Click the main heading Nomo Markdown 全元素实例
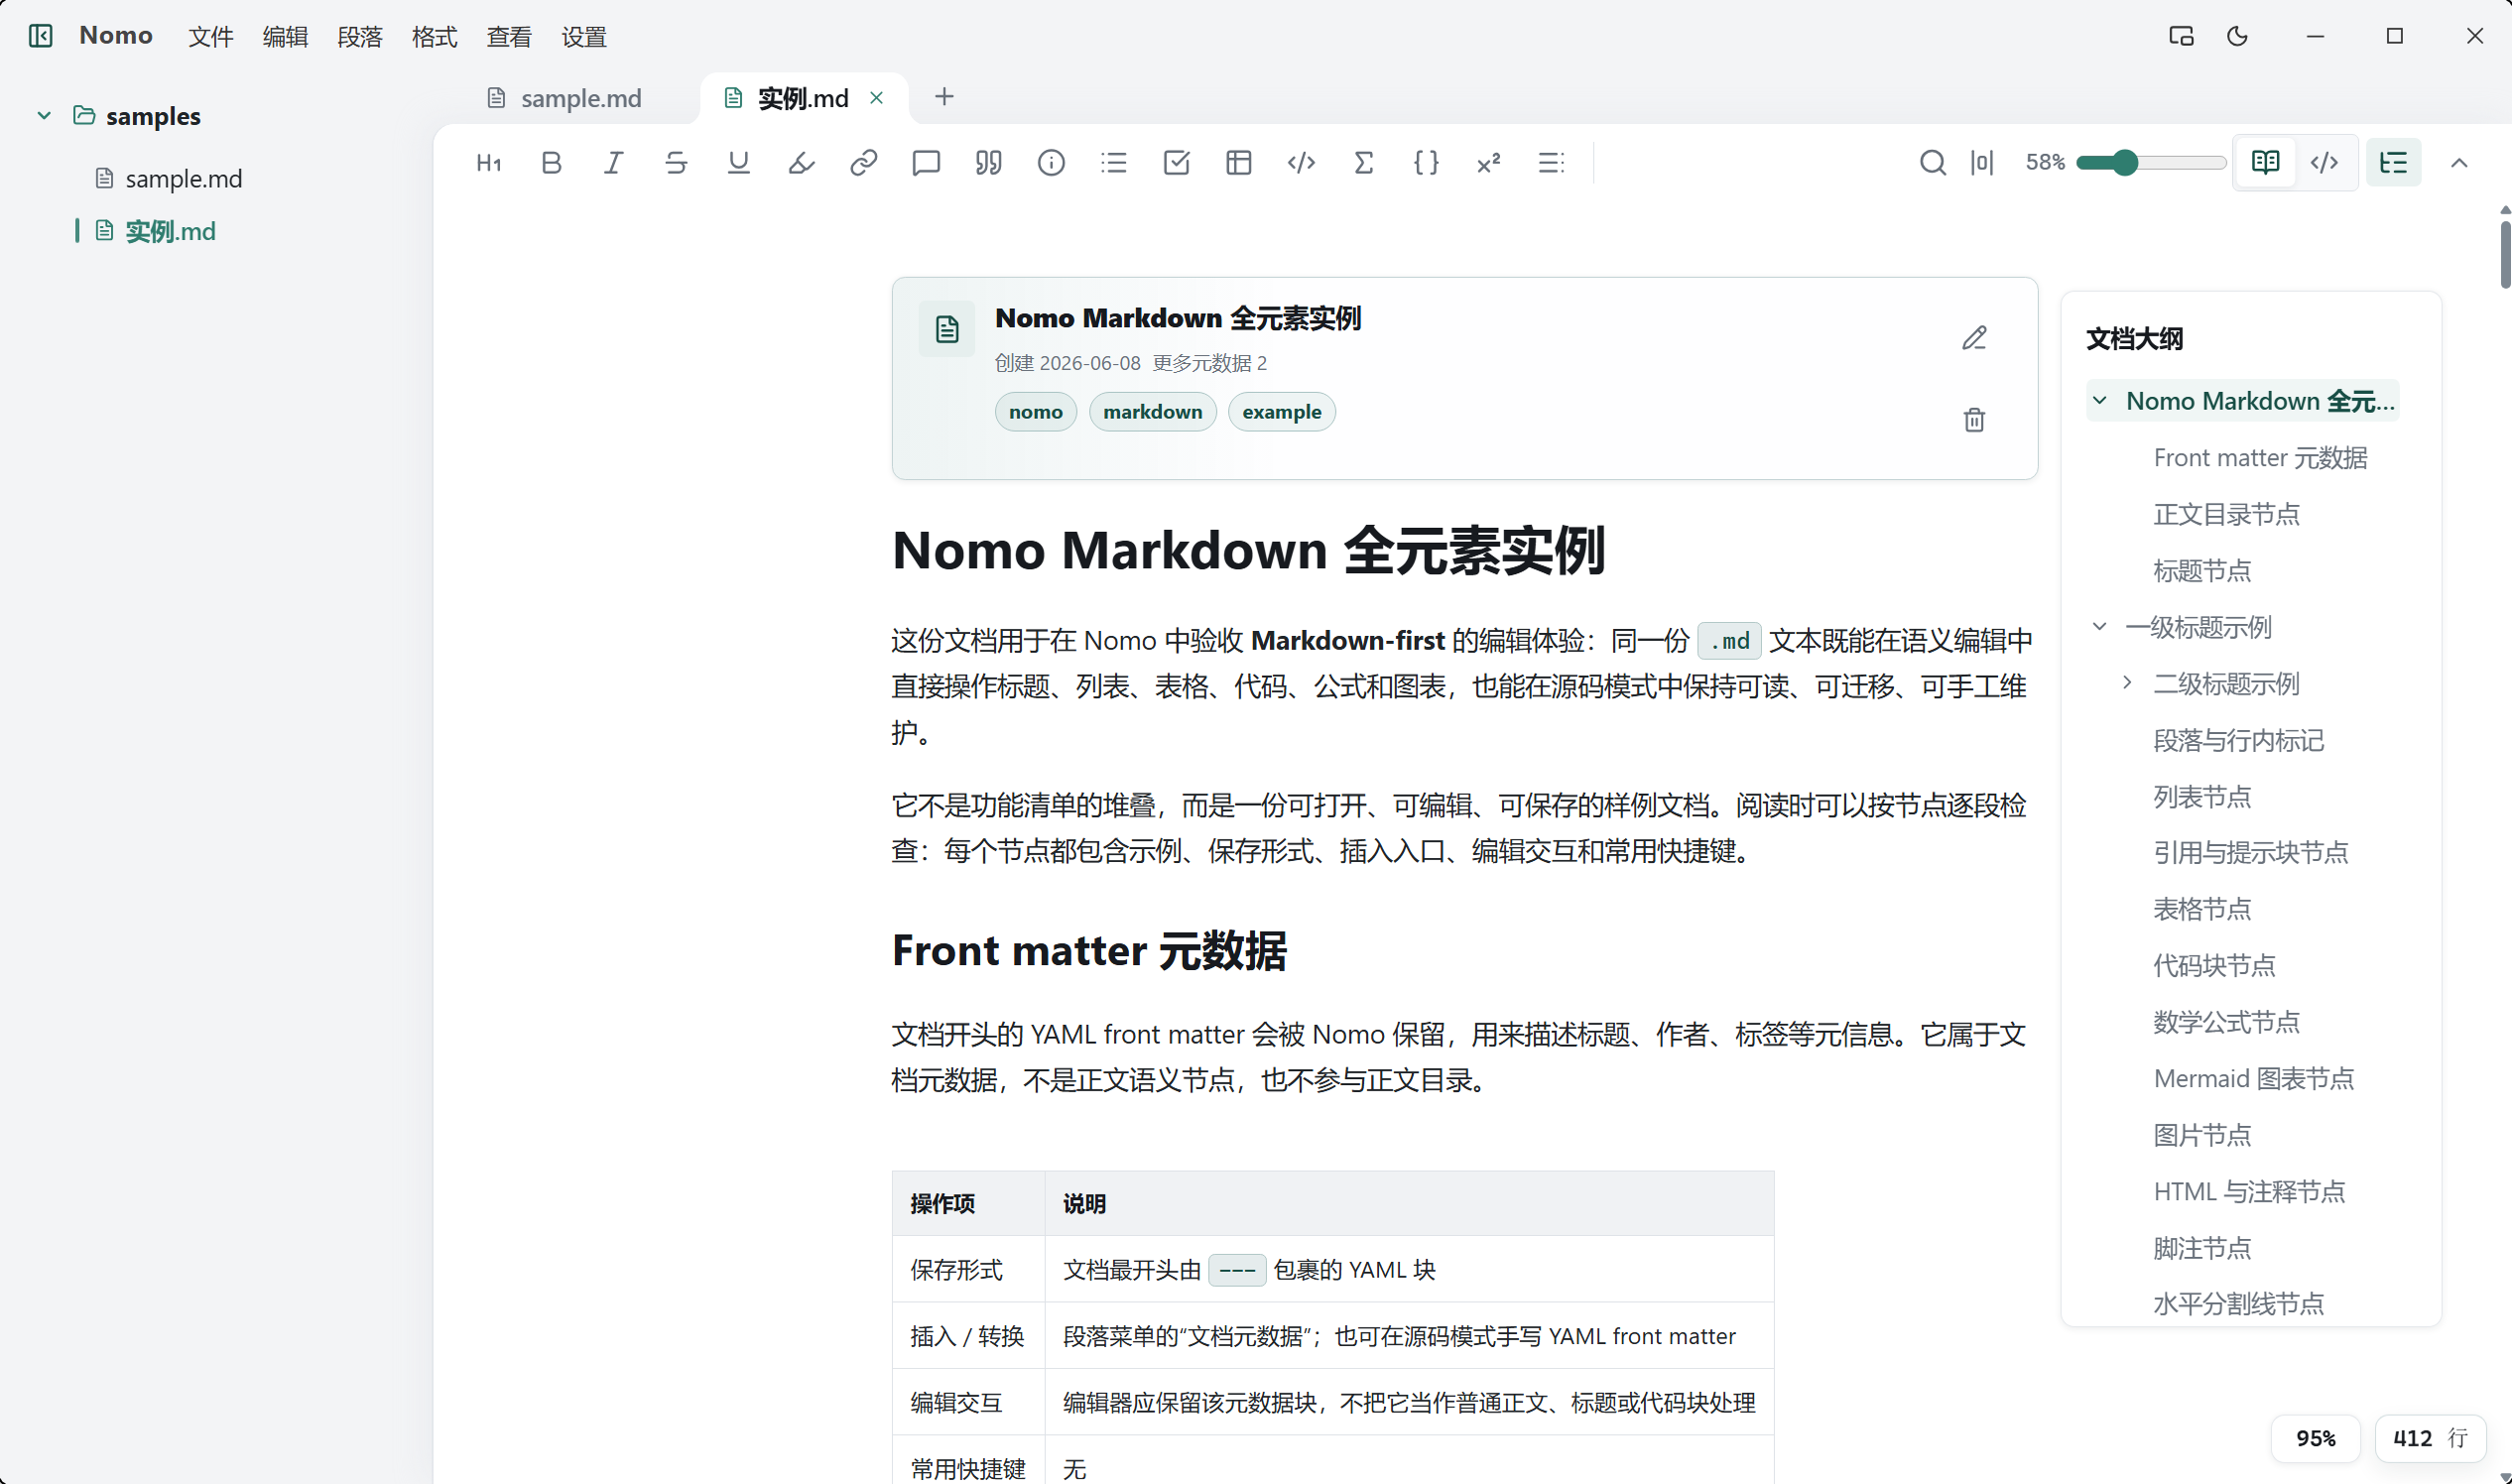The image size is (2512, 1484). [1249, 550]
